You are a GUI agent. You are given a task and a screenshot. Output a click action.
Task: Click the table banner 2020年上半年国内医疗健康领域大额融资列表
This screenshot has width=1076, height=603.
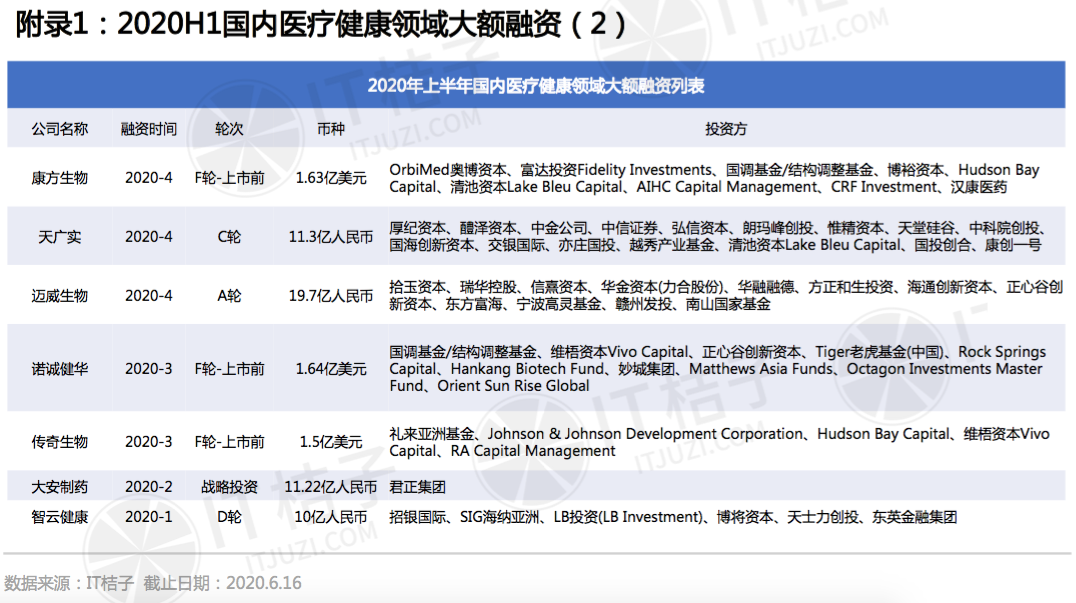(x=536, y=86)
